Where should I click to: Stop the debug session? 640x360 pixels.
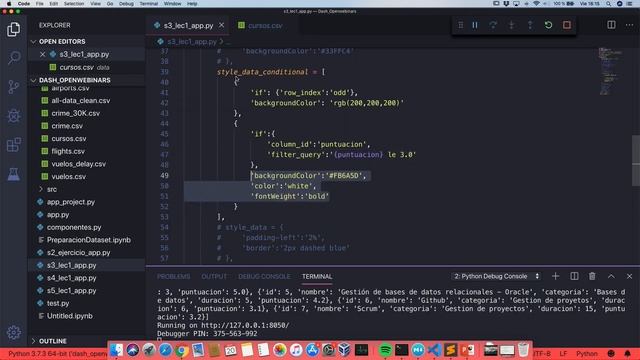pos(567,25)
